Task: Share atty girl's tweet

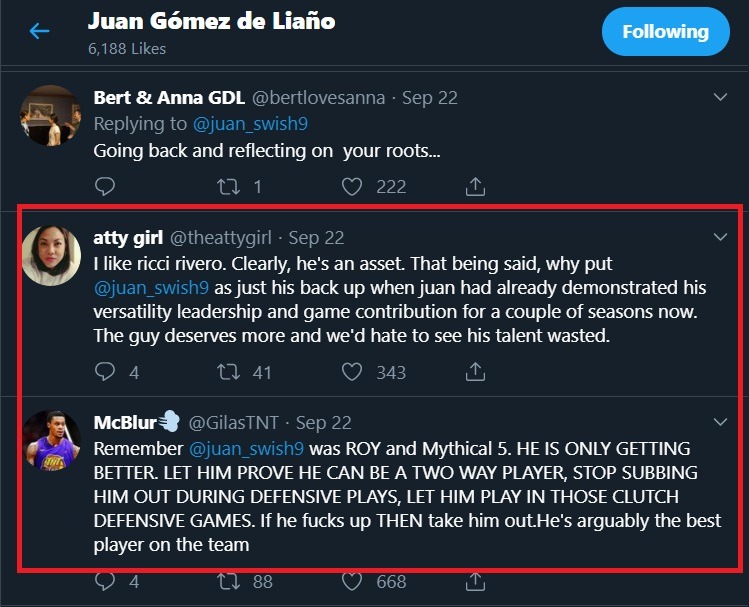Action: (x=476, y=371)
